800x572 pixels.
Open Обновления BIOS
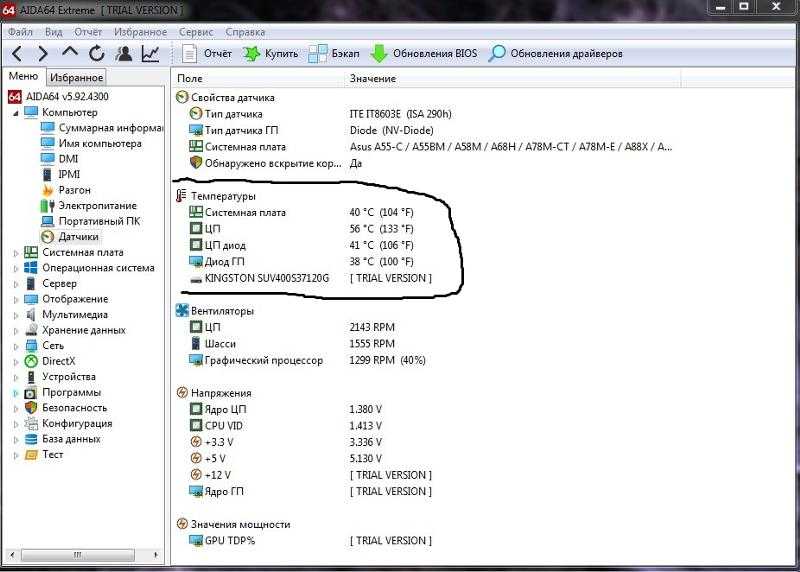(424, 53)
